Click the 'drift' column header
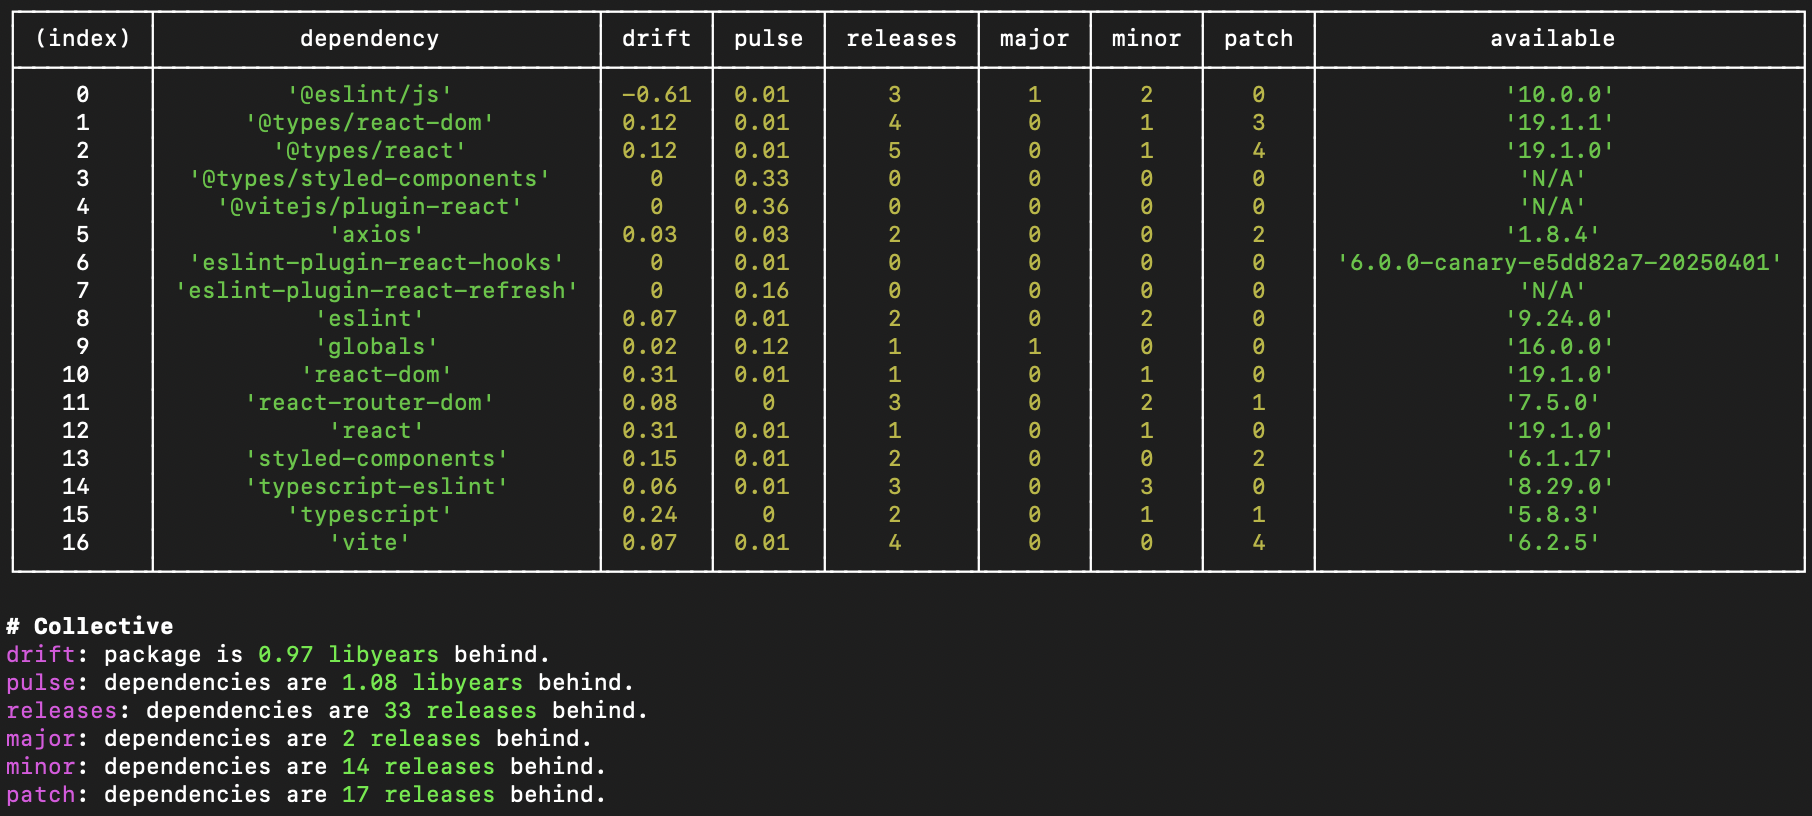The image size is (1812, 816). (x=656, y=39)
